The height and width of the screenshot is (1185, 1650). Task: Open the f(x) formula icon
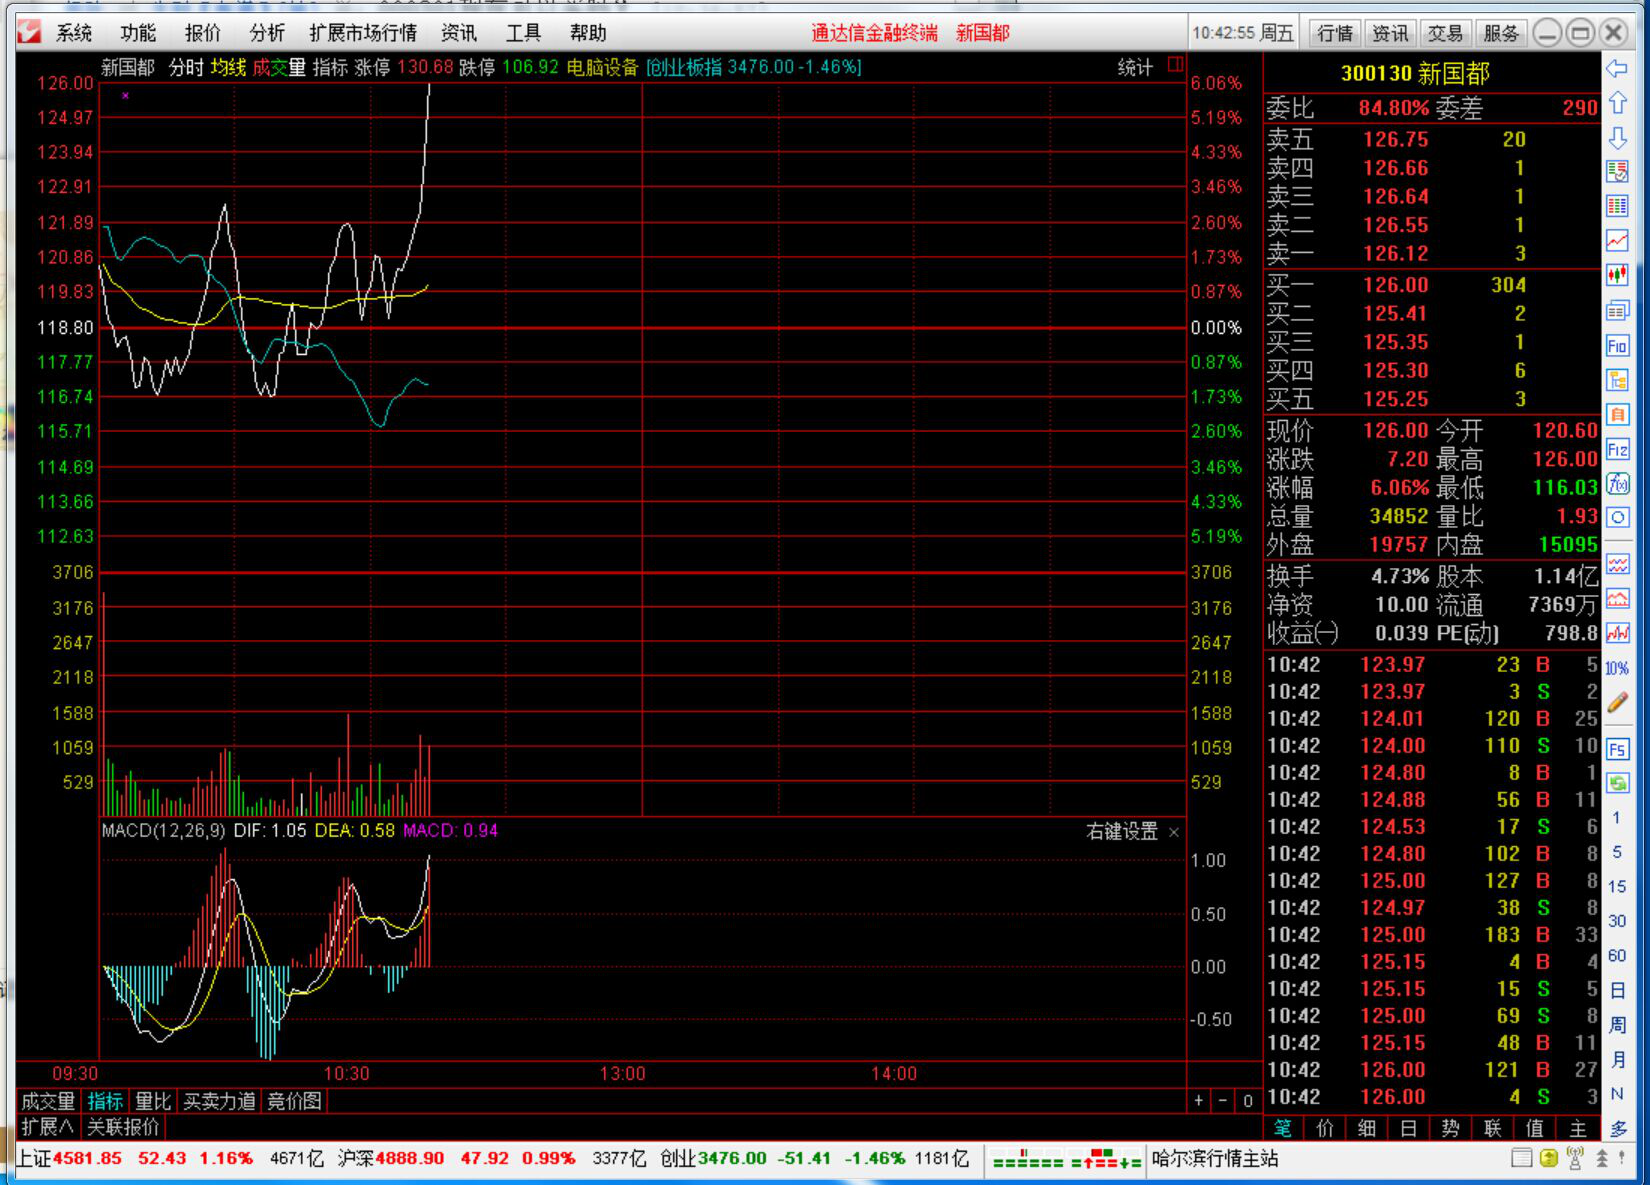point(1617,484)
